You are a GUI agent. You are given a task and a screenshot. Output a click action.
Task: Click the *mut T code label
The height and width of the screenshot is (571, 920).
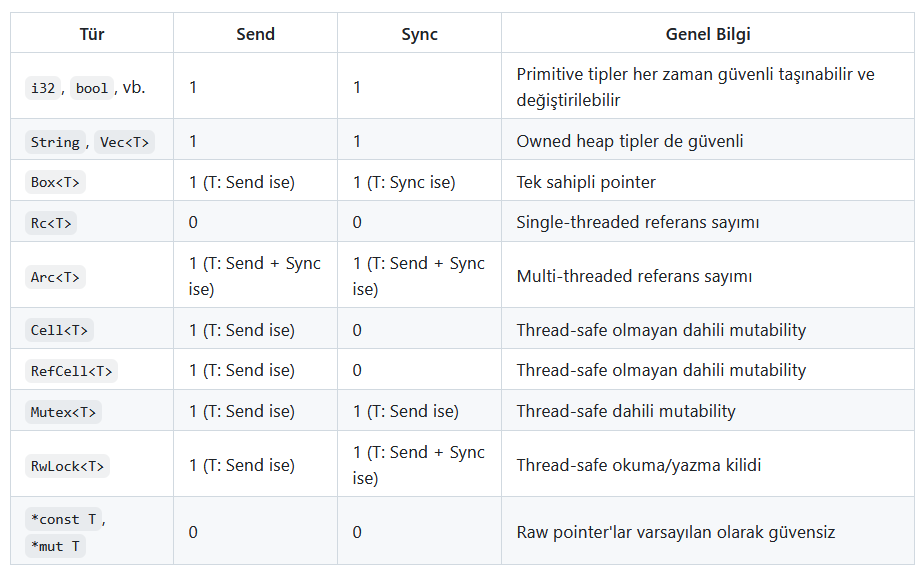pos(55,546)
